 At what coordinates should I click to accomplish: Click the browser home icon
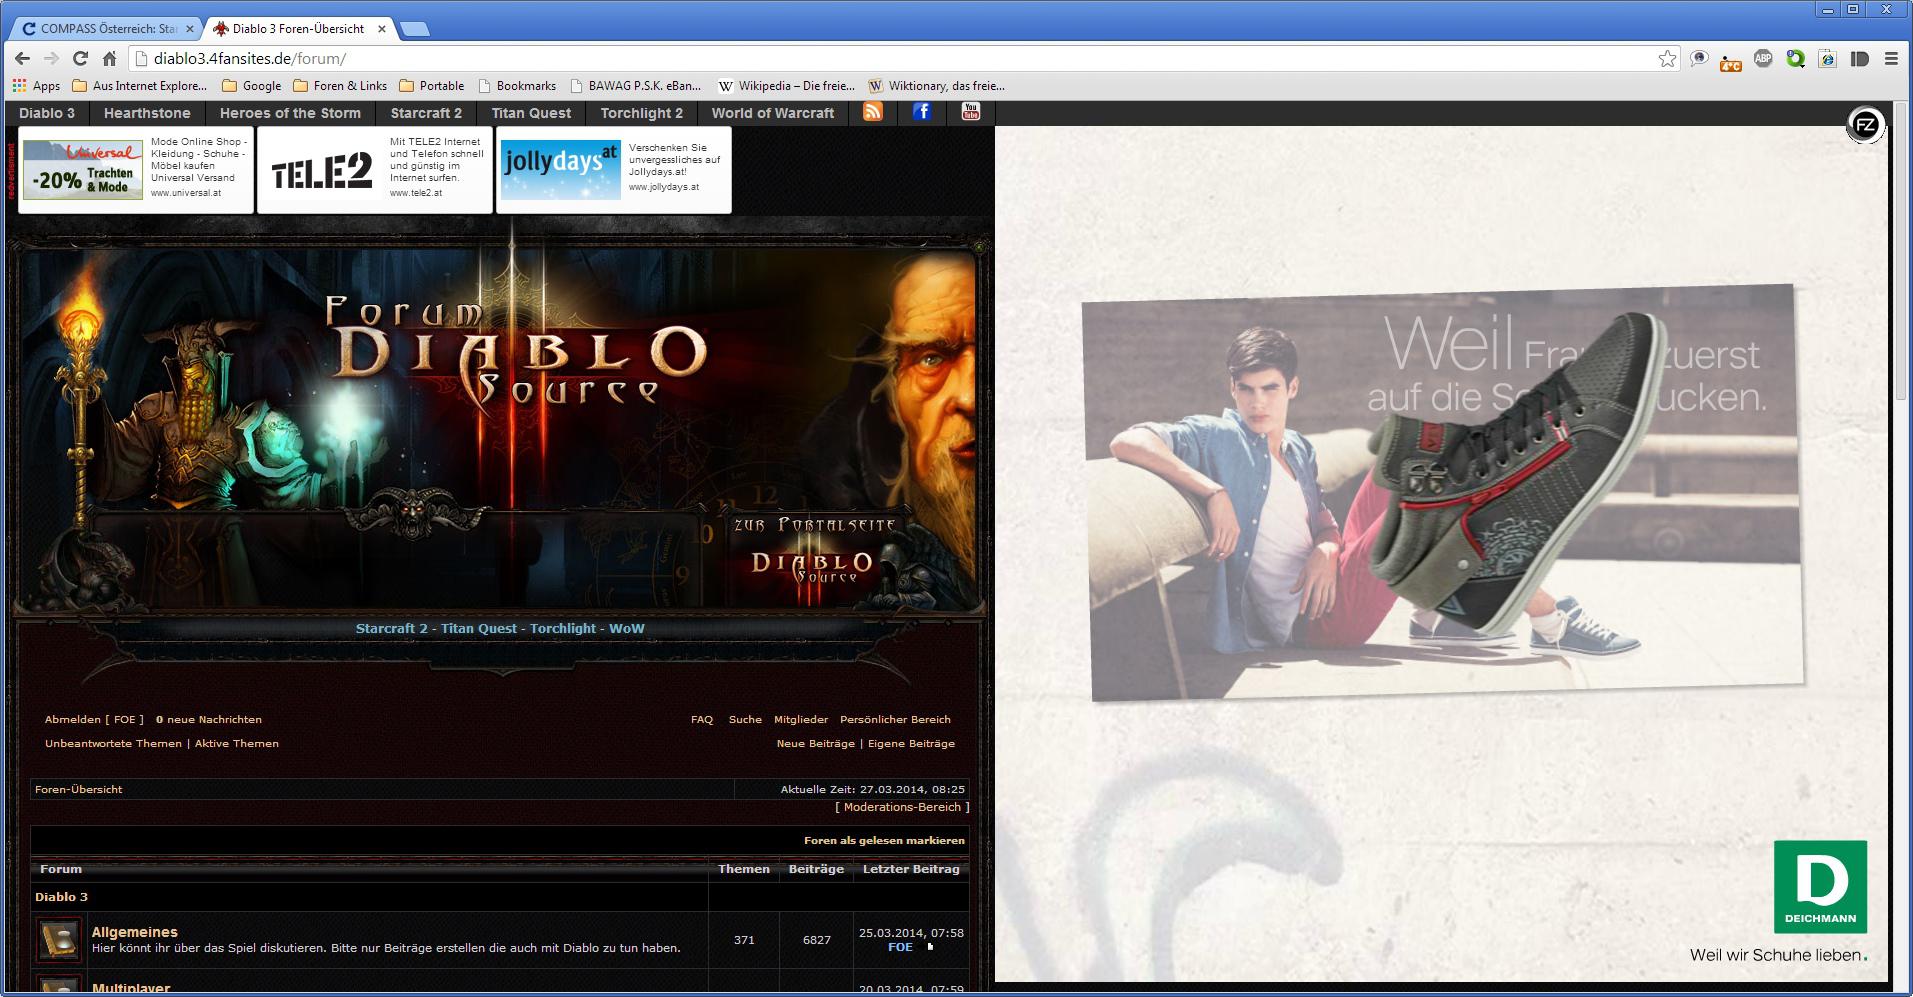110,59
